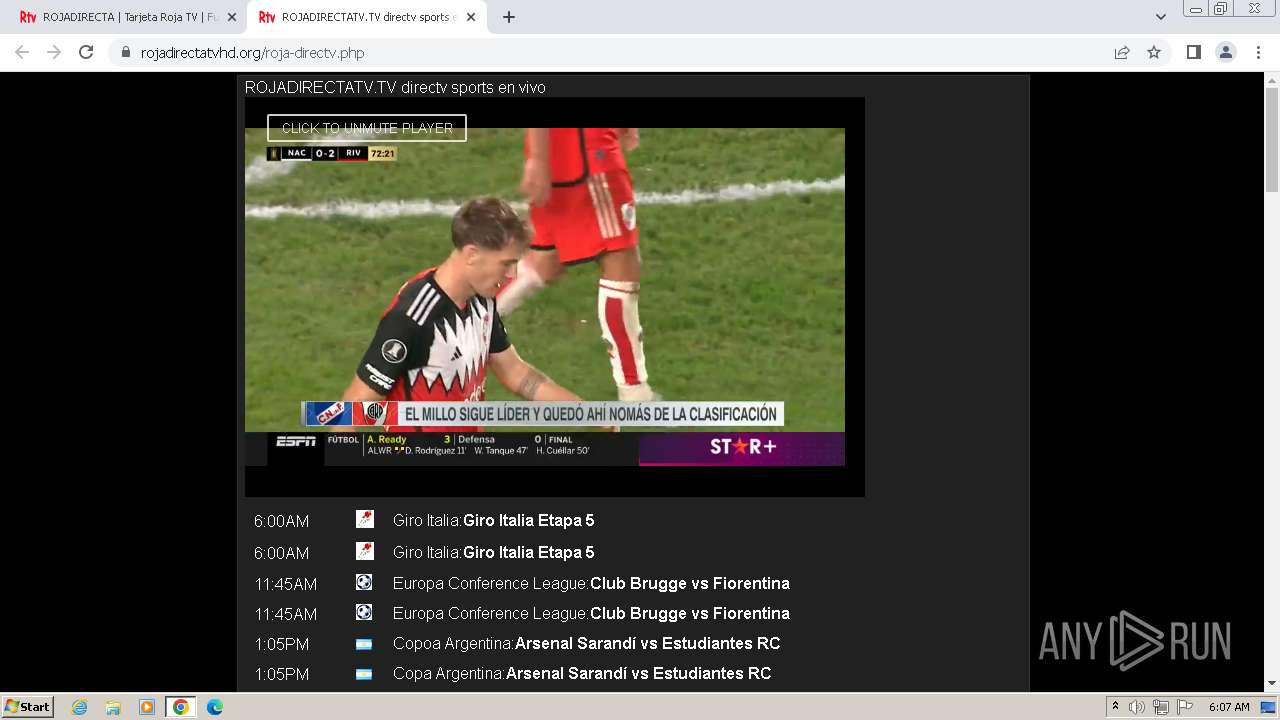
Task: Close the ROJADIRECTATV.TV directv tab
Action: [471, 17]
